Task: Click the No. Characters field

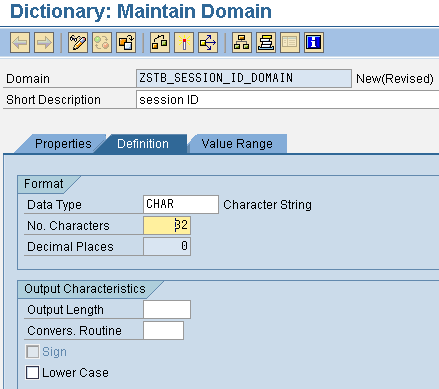Action: coord(167,225)
